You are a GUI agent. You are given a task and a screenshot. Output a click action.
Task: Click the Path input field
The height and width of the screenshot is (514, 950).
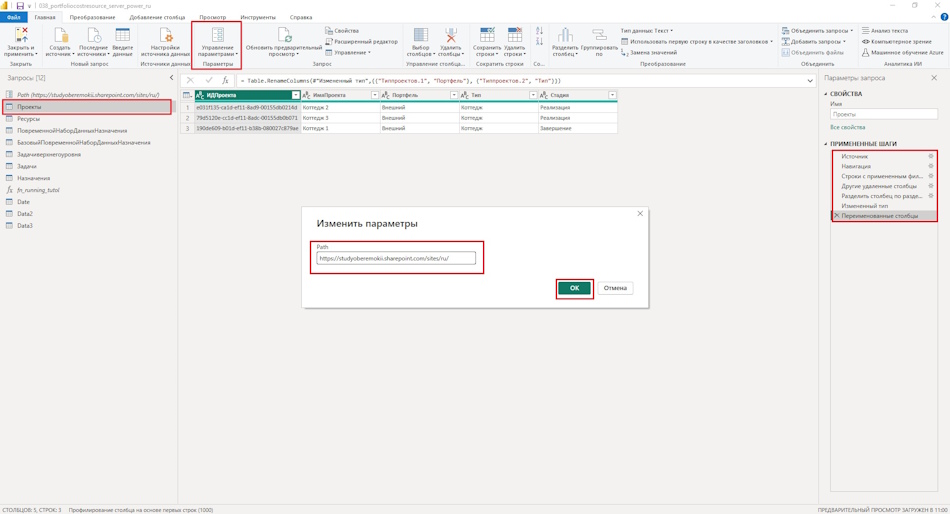(x=396, y=258)
